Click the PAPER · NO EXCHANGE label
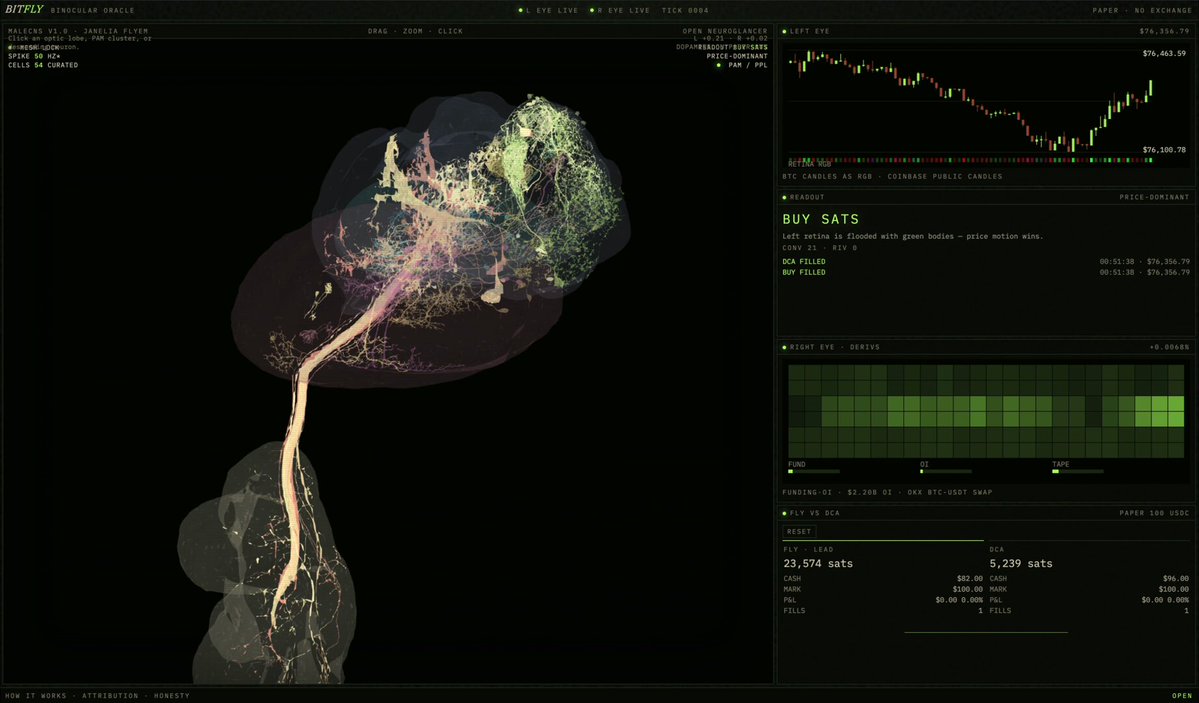1199x703 pixels. pos(1142,11)
